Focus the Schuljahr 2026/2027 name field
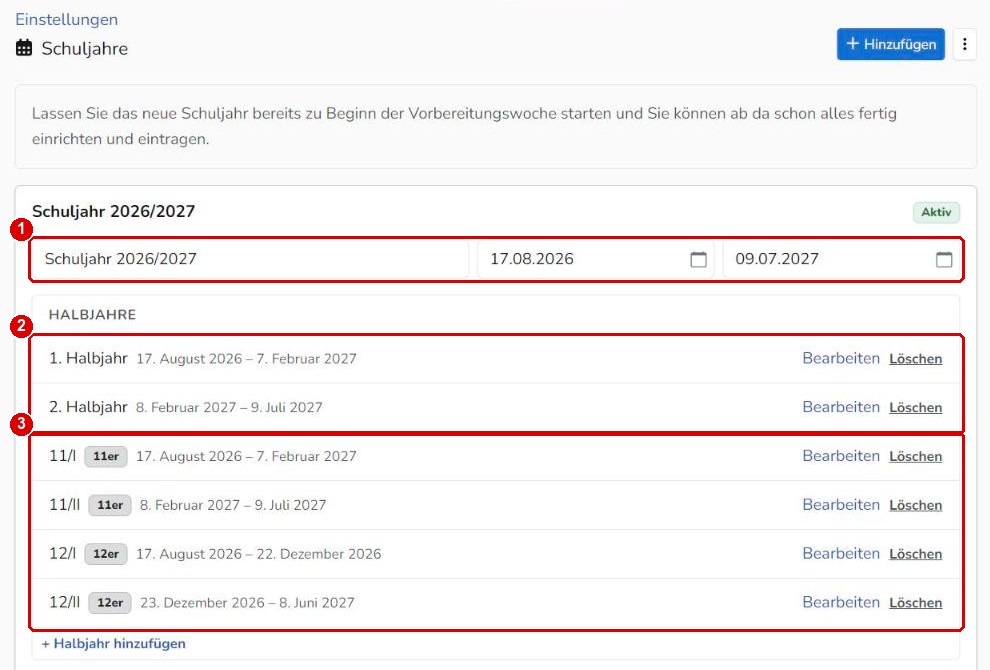Screen dimensions: 990x670 pos(250,259)
